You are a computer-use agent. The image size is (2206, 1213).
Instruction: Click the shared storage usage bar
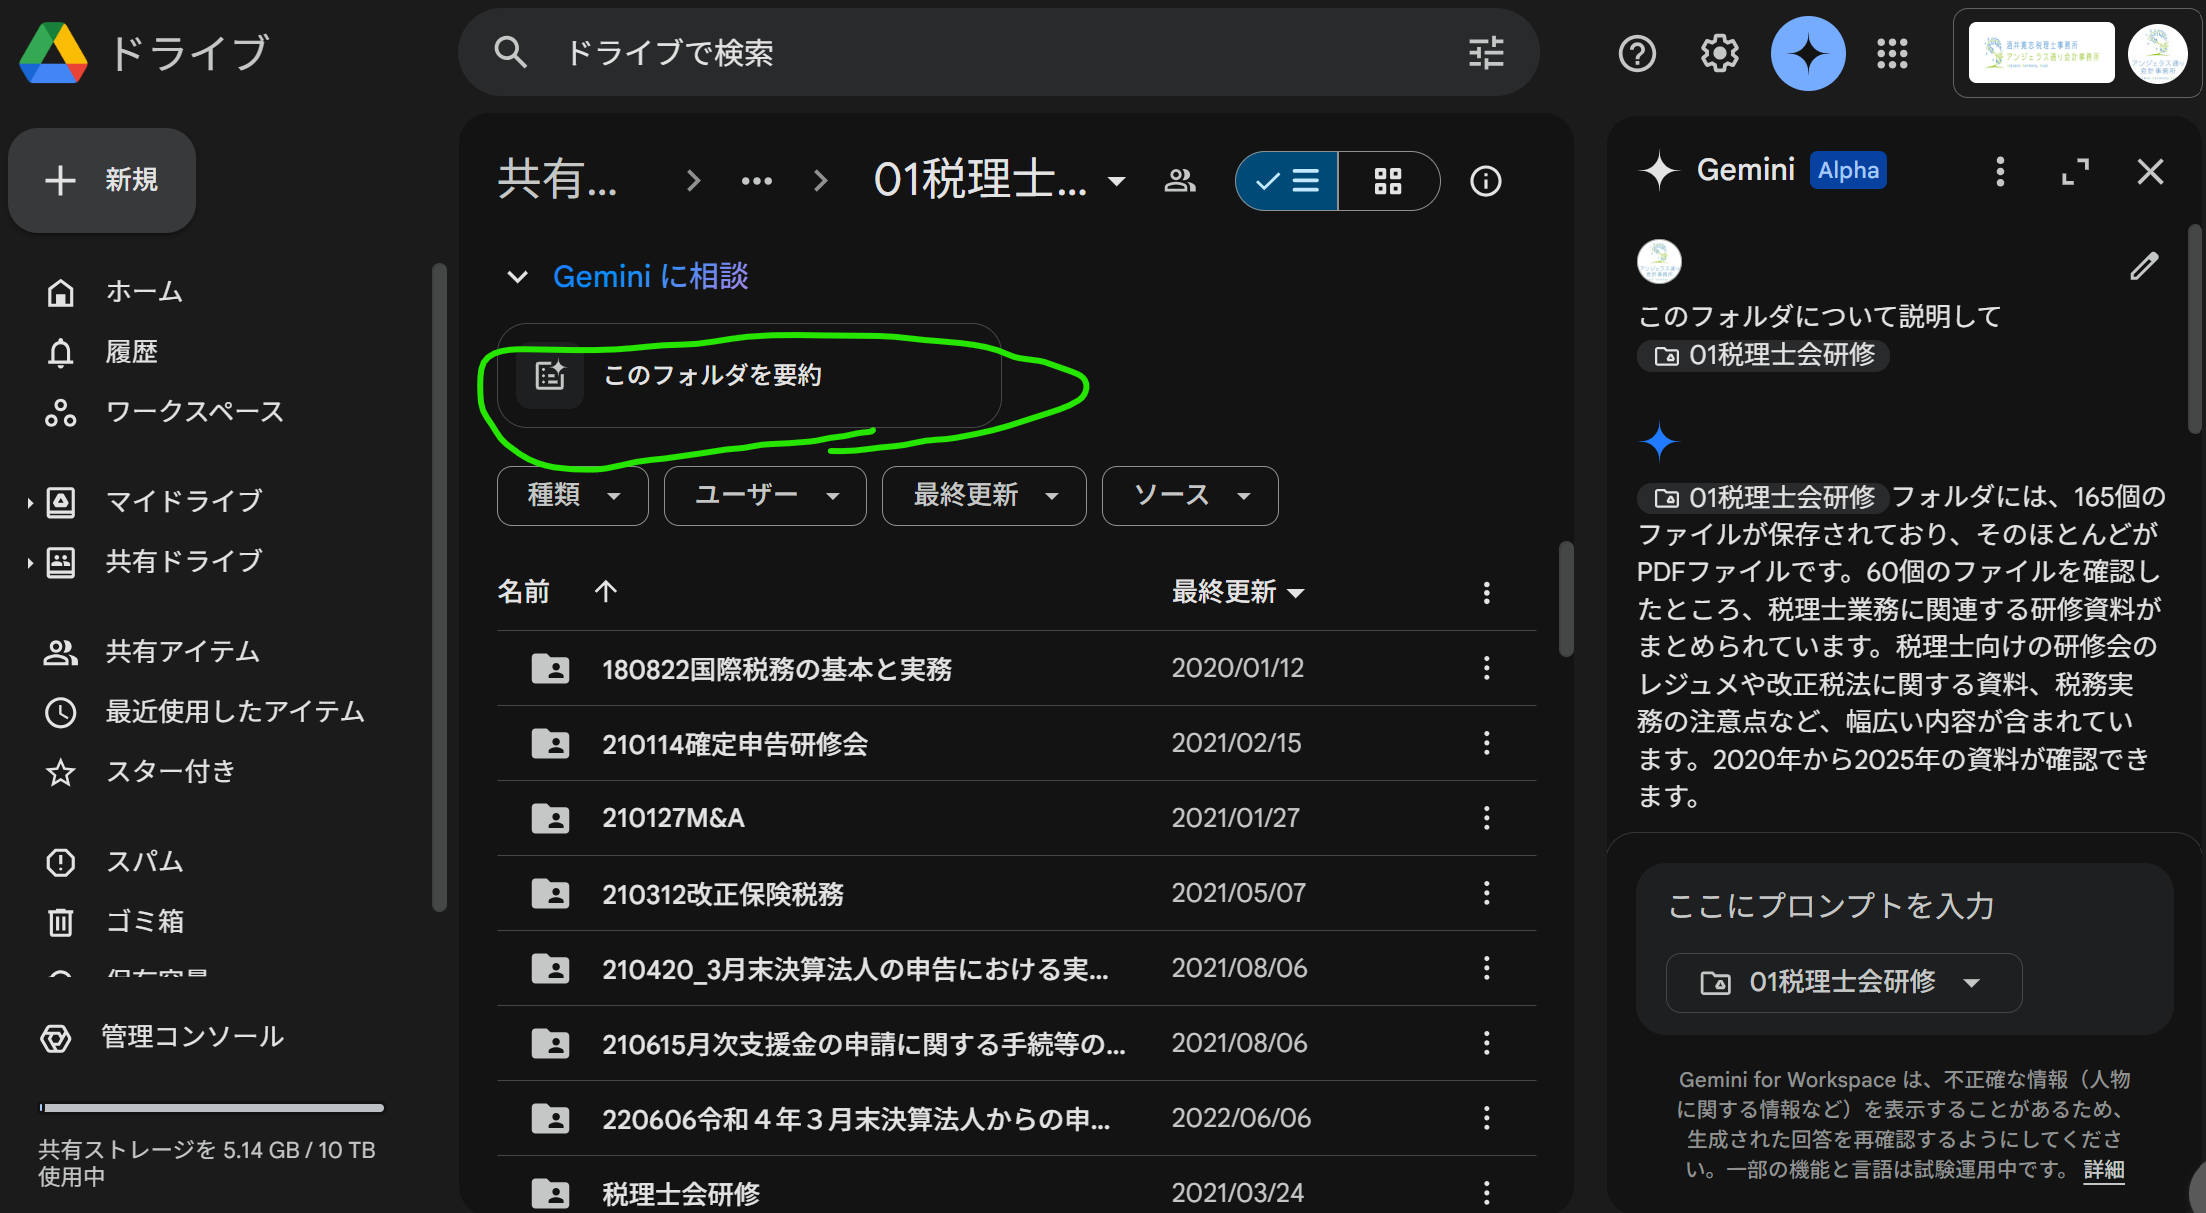[211, 1108]
